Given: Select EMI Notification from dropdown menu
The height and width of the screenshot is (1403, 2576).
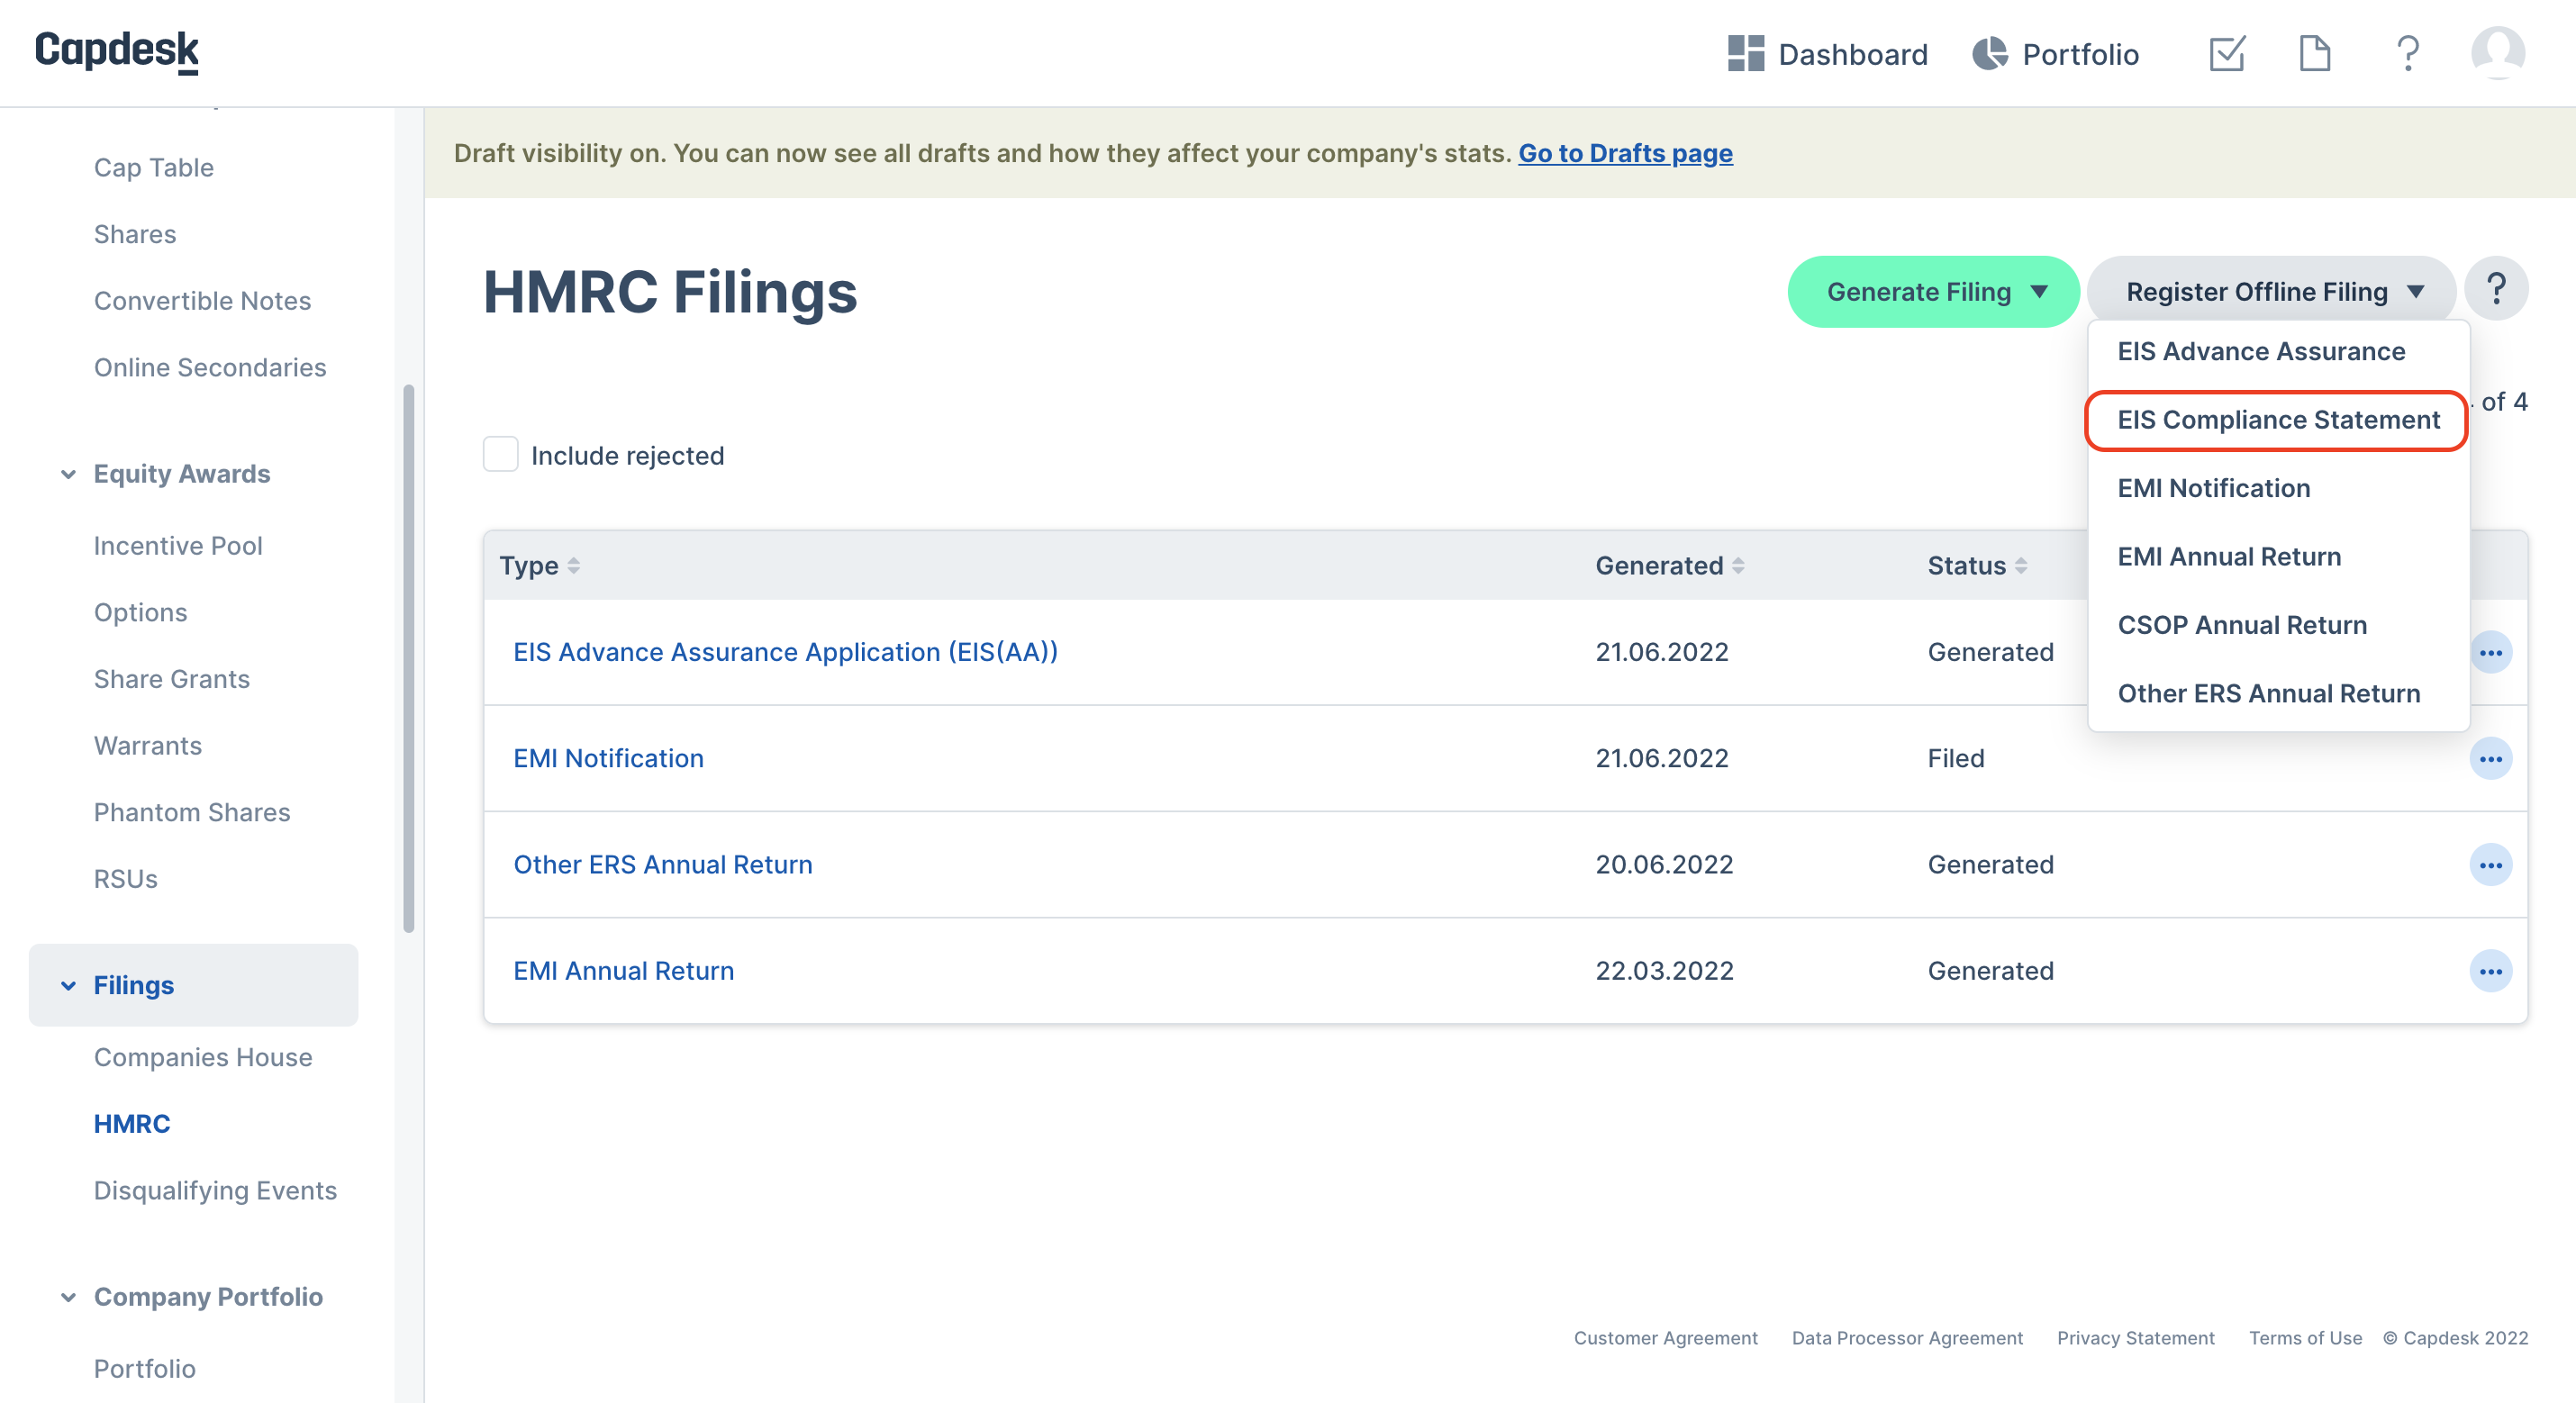Looking at the screenshot, I should (2213, 488).
